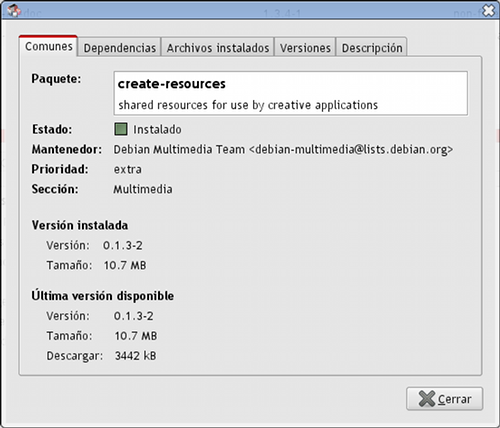Click the priority value 'extra'
The image size is (500, 428).
pyautogui.click(x=128, y=169)
